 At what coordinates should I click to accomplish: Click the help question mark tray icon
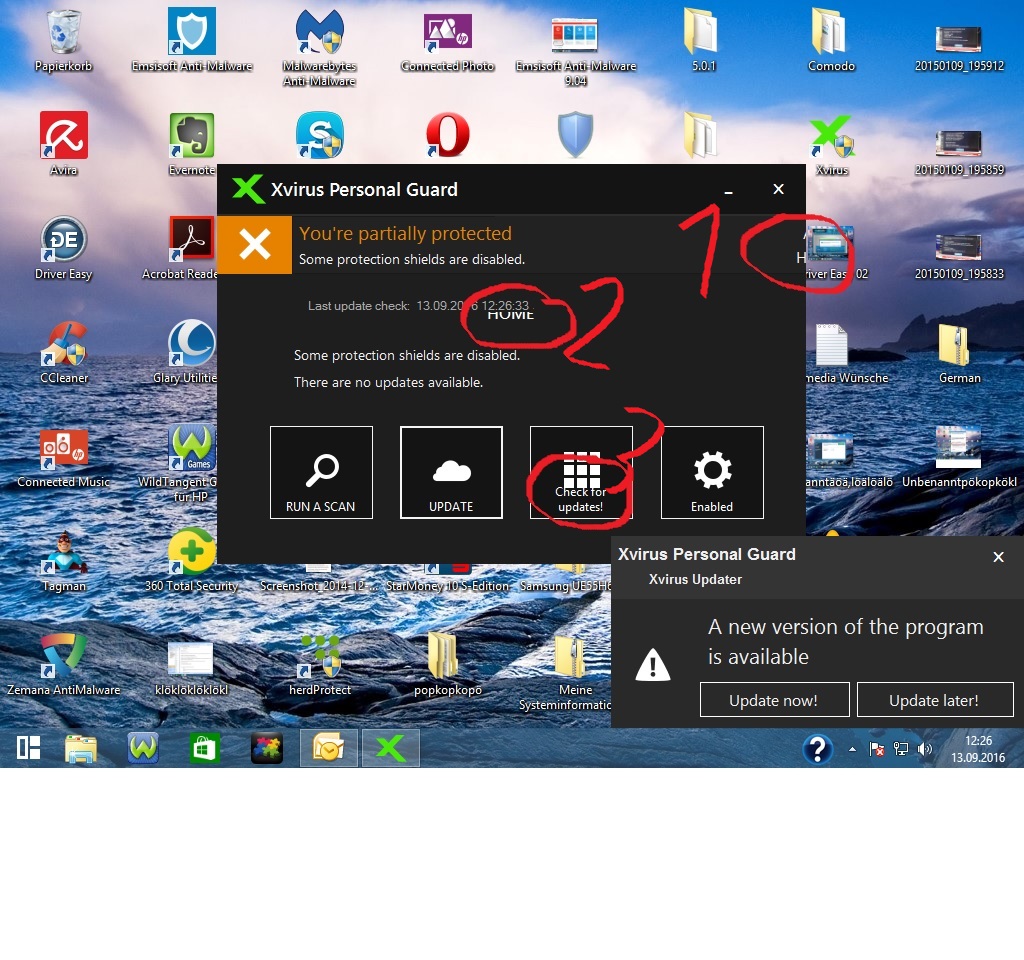(818, 749)
